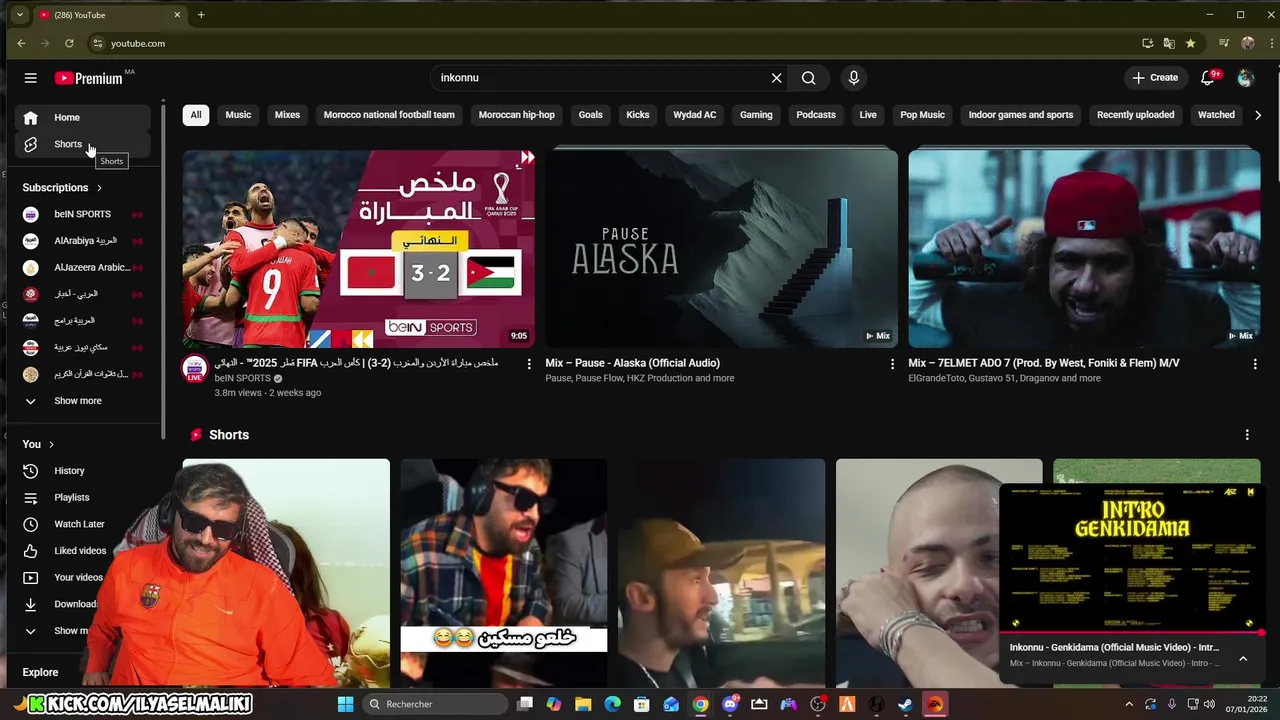Viewport: 1280px width, 720px height.
Task: Open beIN SPORTS subscription channel
Action: click(82, 214)
